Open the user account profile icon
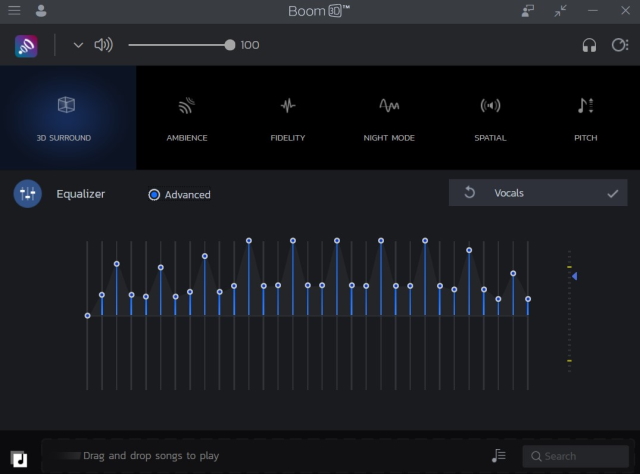640x474 pixels. coord(41,11)
